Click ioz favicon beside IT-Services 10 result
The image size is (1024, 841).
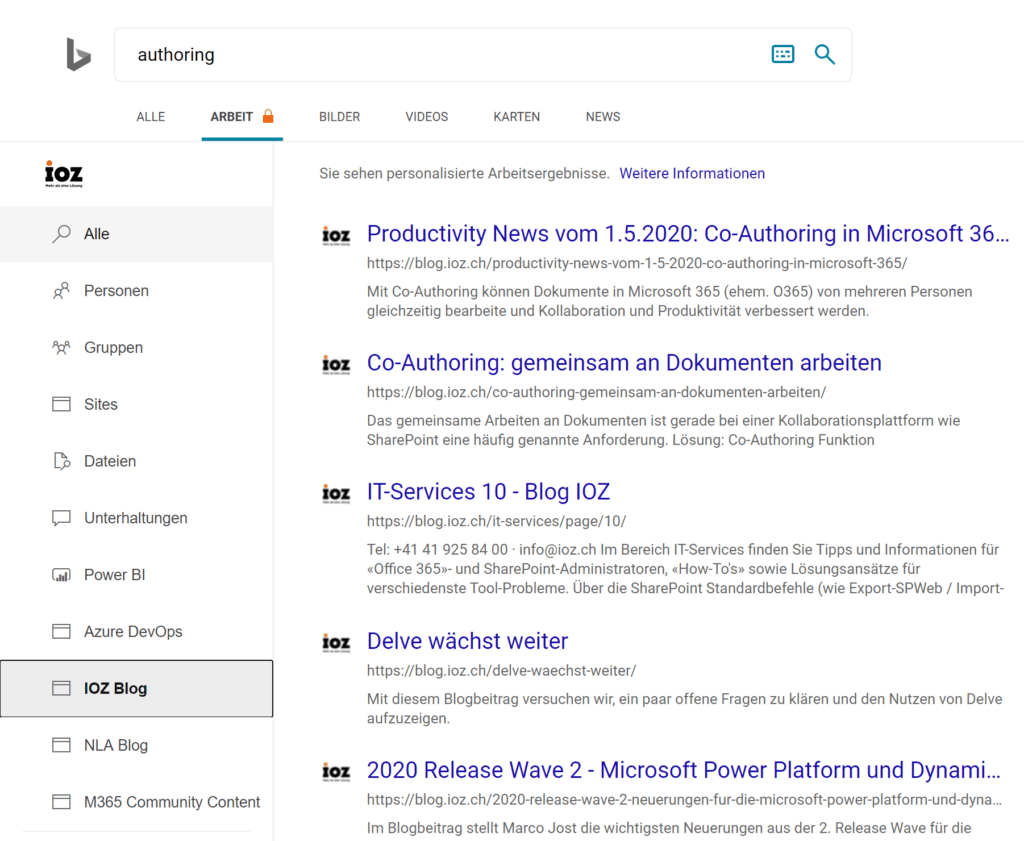pyautogui.click(x=336, y=494)
